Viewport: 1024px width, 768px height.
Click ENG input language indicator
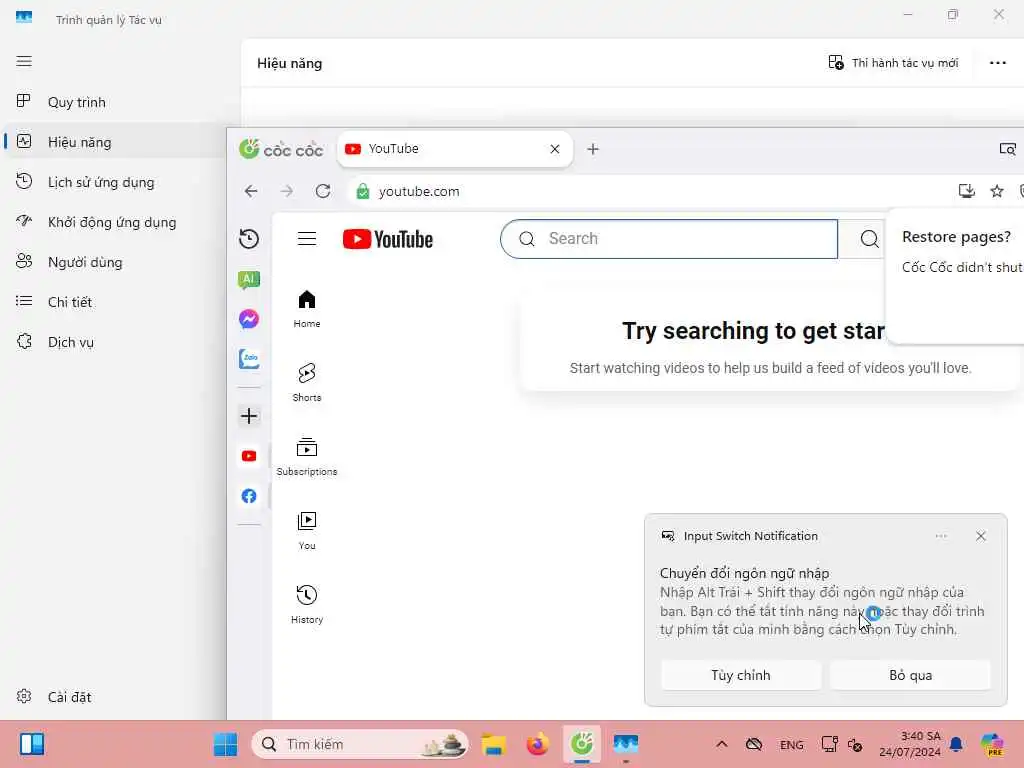click(x=792, y=744)
